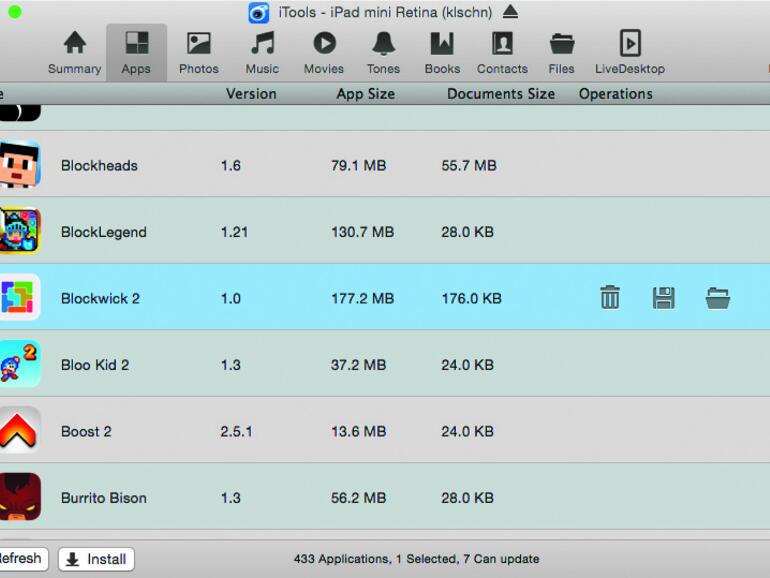Screen dimensions: 770x578
Task: Select the Boost 2 name
Action: click(86, 432)
